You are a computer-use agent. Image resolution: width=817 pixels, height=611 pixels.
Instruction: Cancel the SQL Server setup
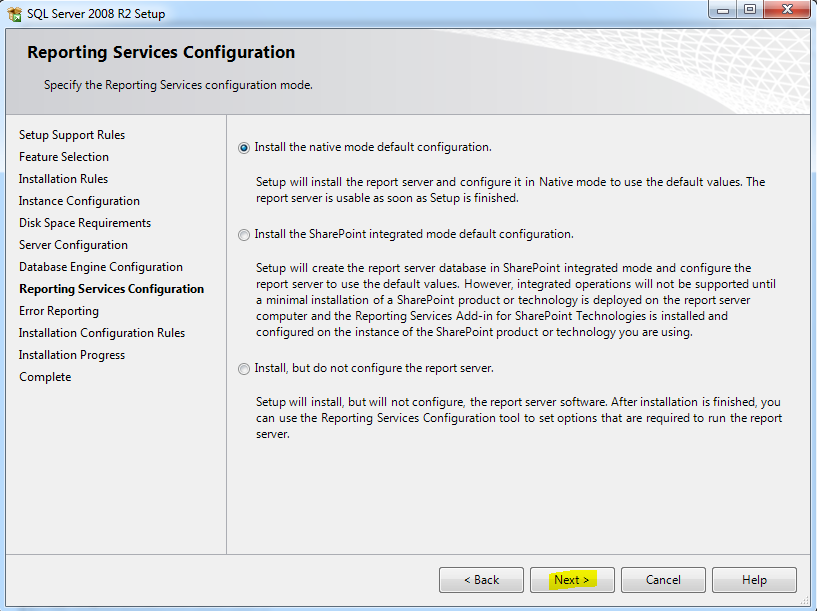point(663,580)
